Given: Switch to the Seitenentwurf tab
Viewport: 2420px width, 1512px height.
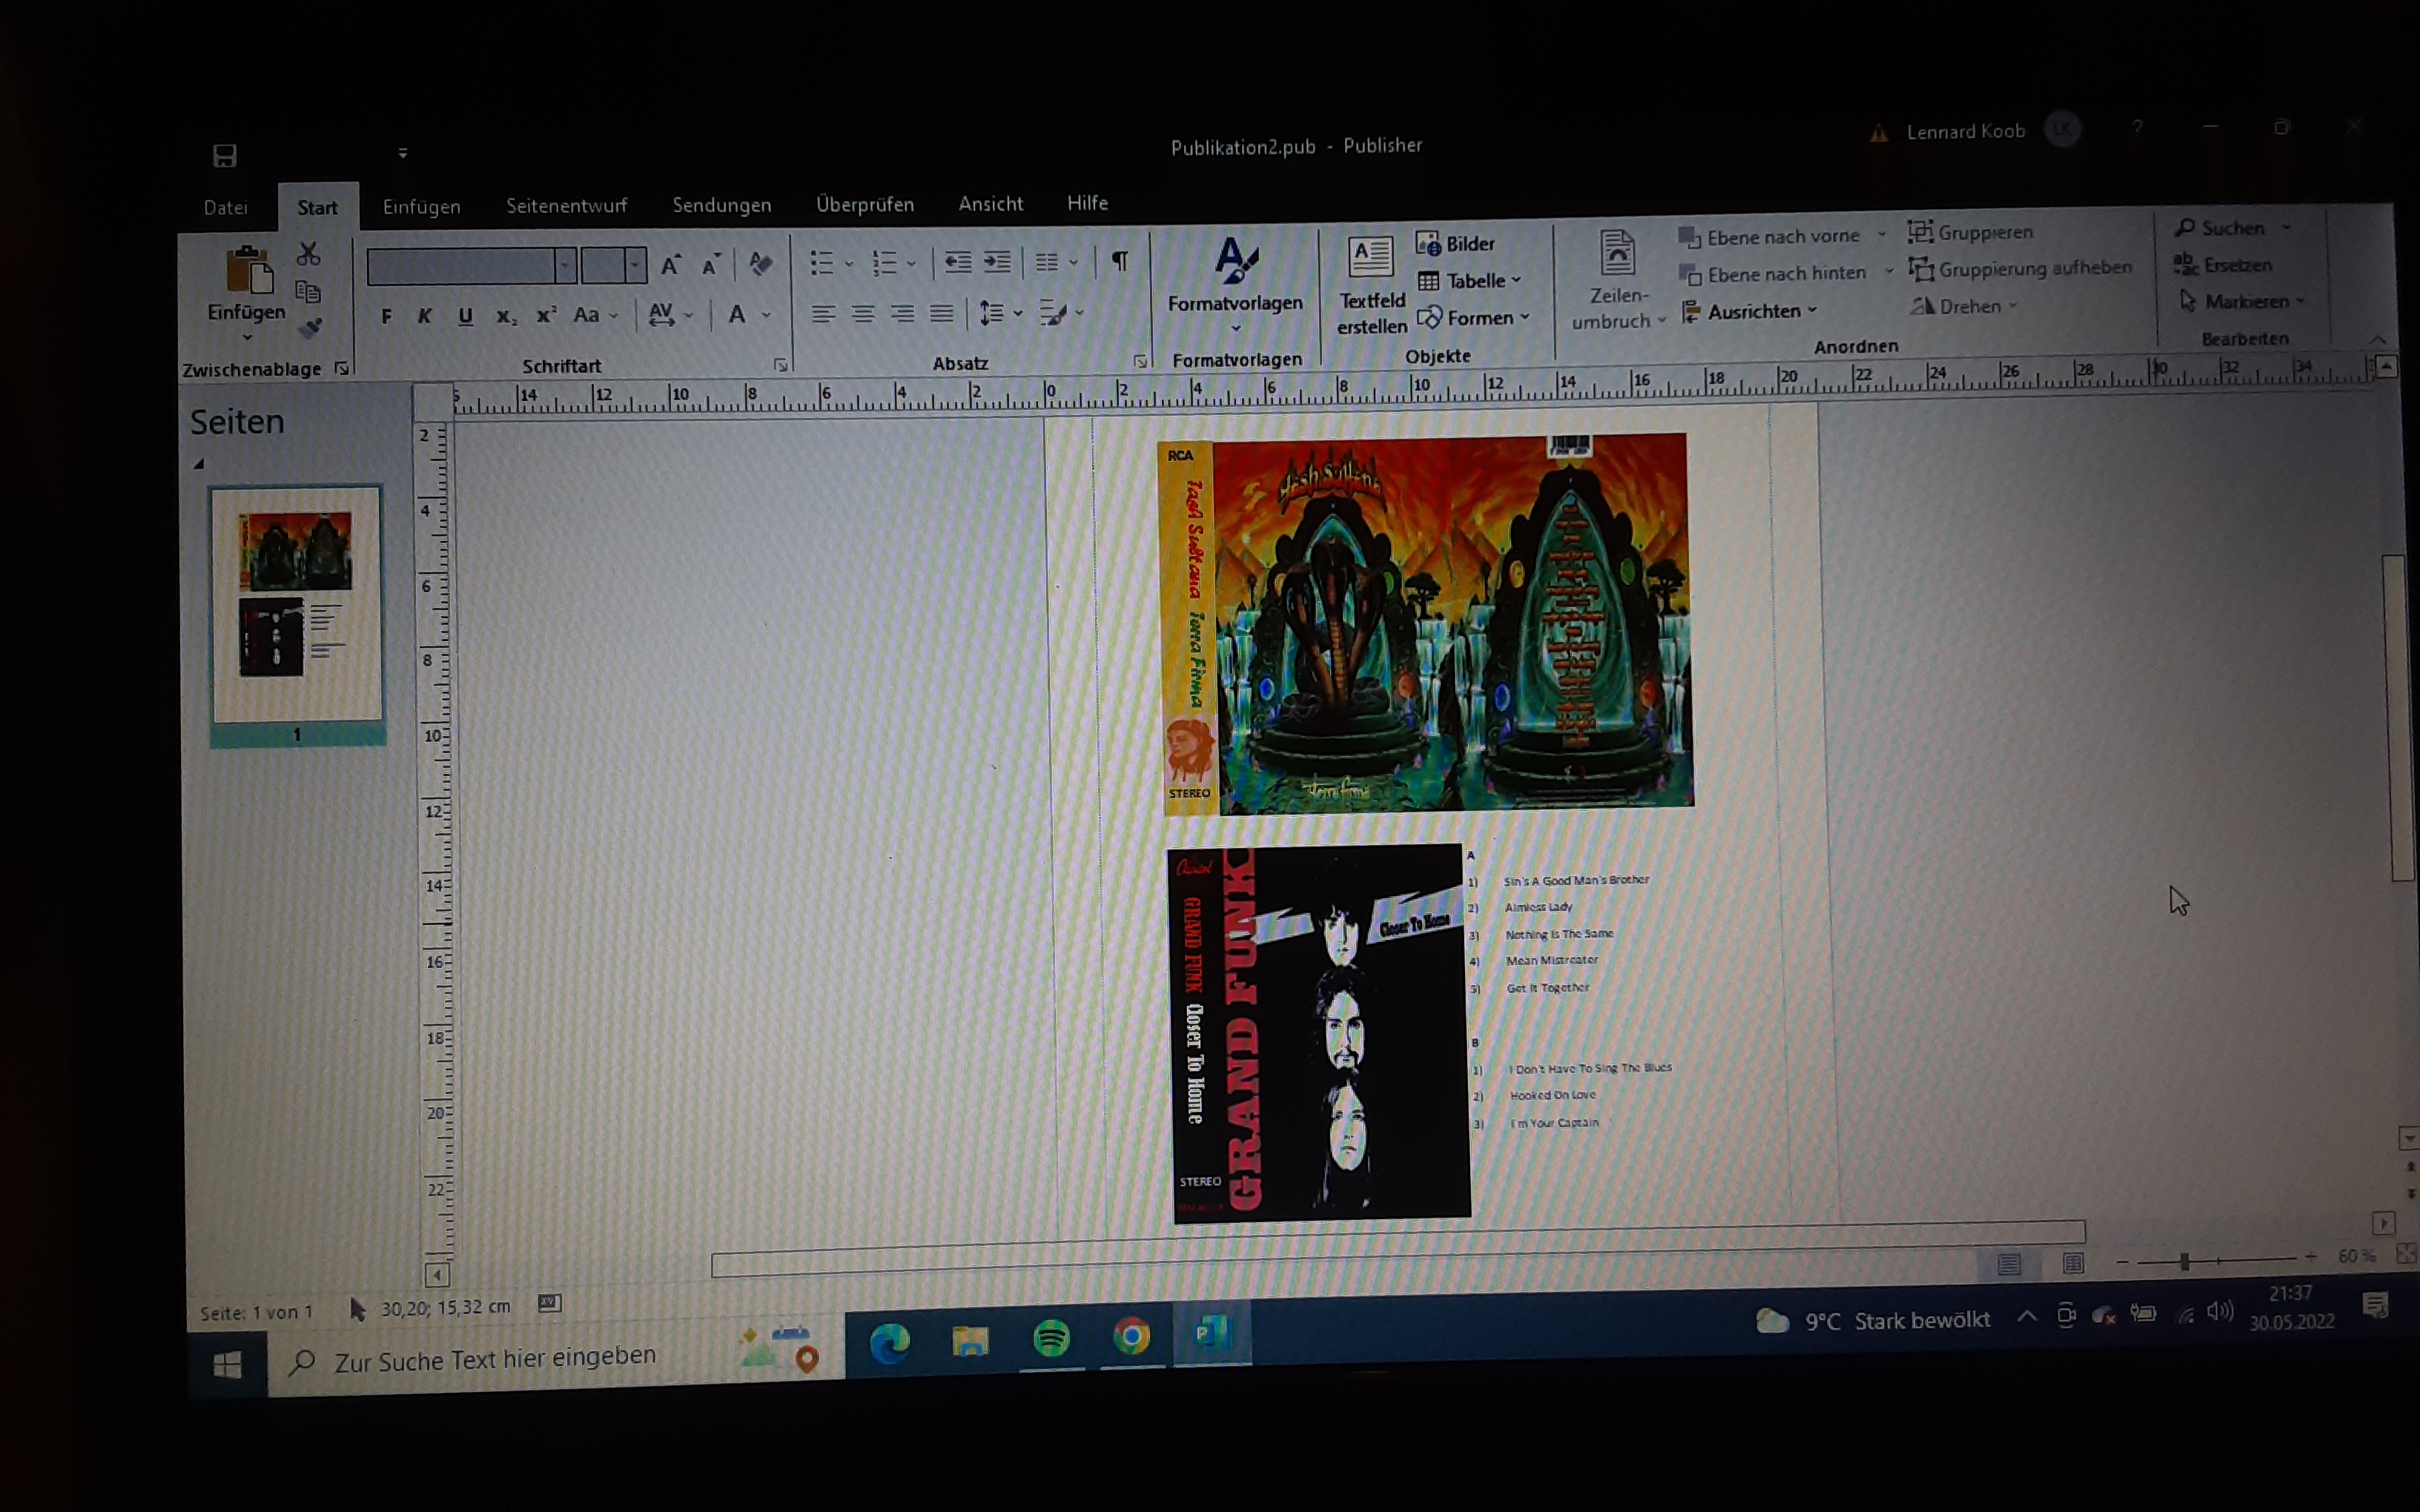Looking at the screenshot, I should (x=566, y=205).
